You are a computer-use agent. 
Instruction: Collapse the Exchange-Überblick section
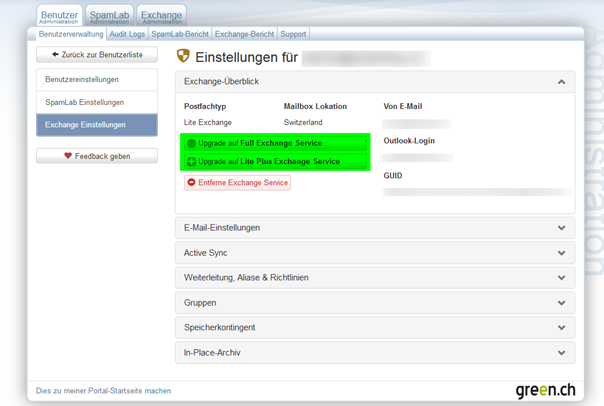561,82
